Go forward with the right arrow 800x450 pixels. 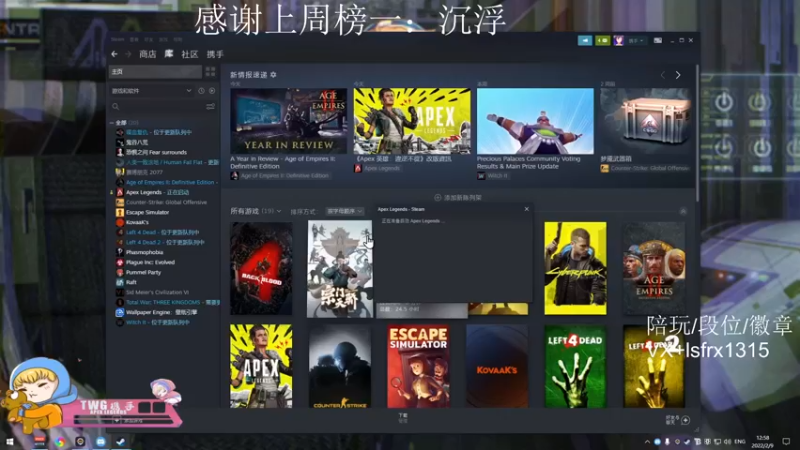pyautogui.click(x=128, y=54)
